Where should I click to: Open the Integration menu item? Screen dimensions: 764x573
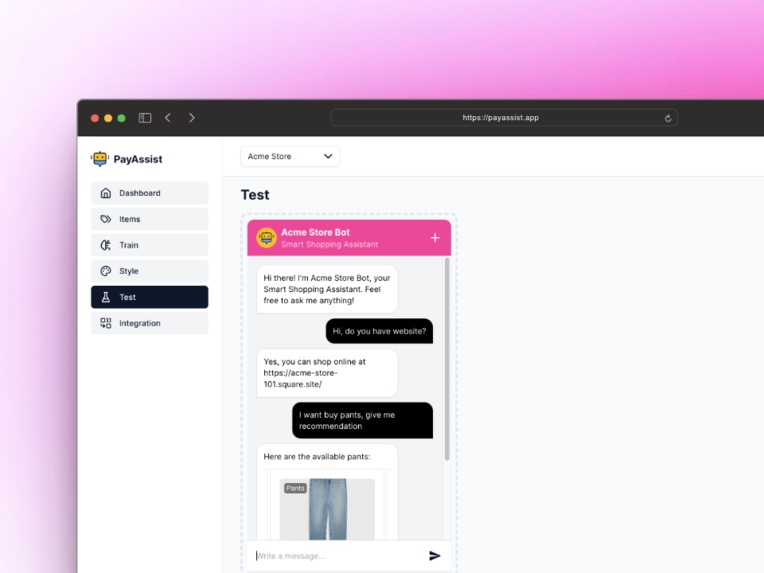[150, 323]
